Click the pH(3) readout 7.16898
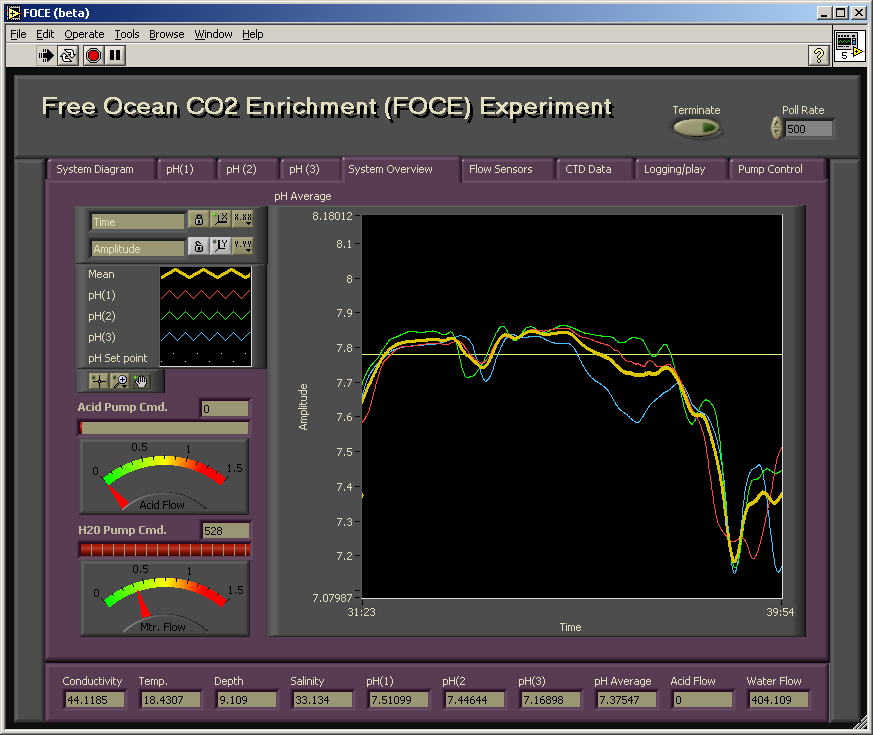 pyautogui.click(x=550, y=700)
